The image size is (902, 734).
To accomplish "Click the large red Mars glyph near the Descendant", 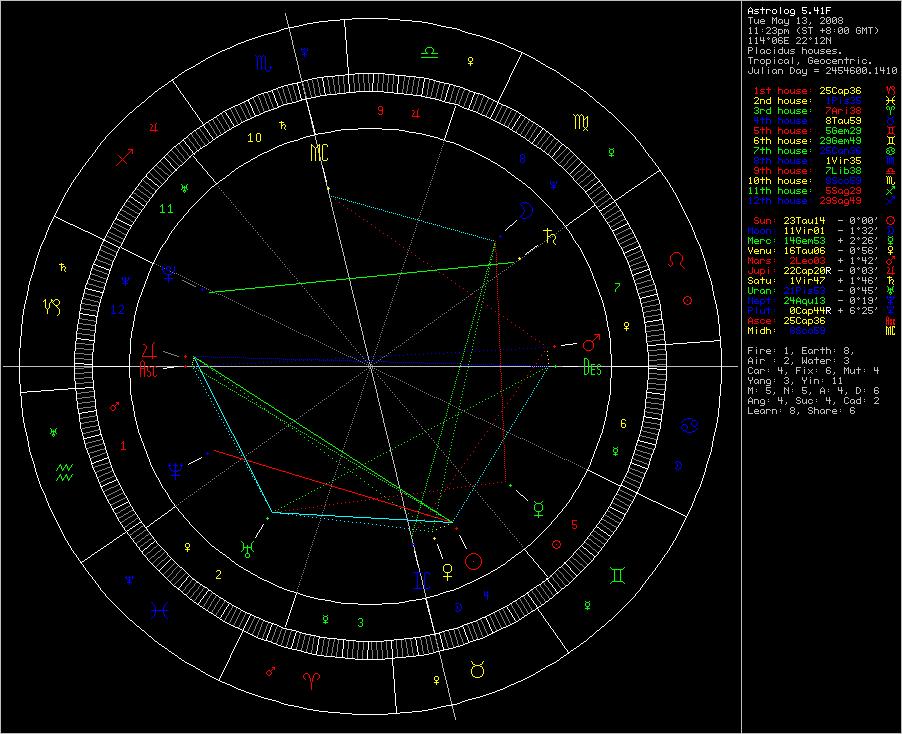I will [x=591, y=343].
